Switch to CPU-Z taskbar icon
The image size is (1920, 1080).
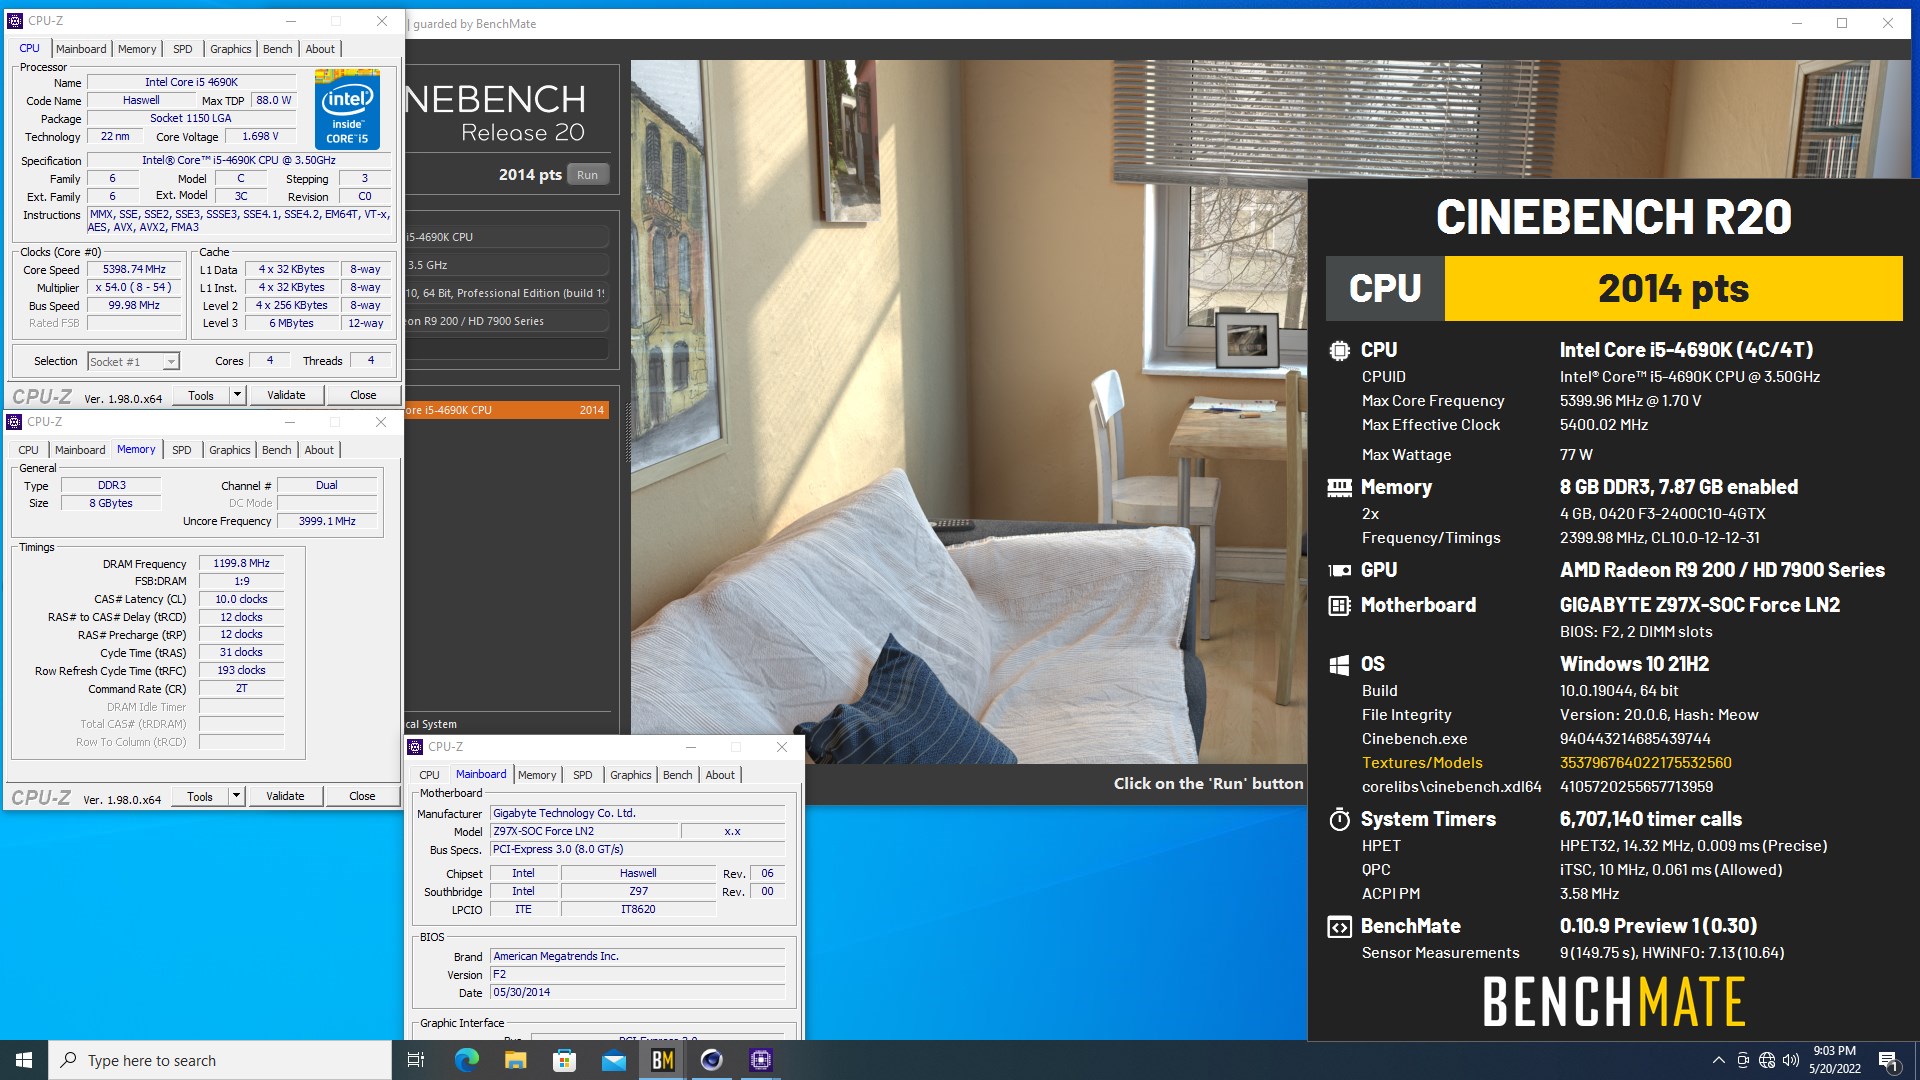[x=760, y=1060]
